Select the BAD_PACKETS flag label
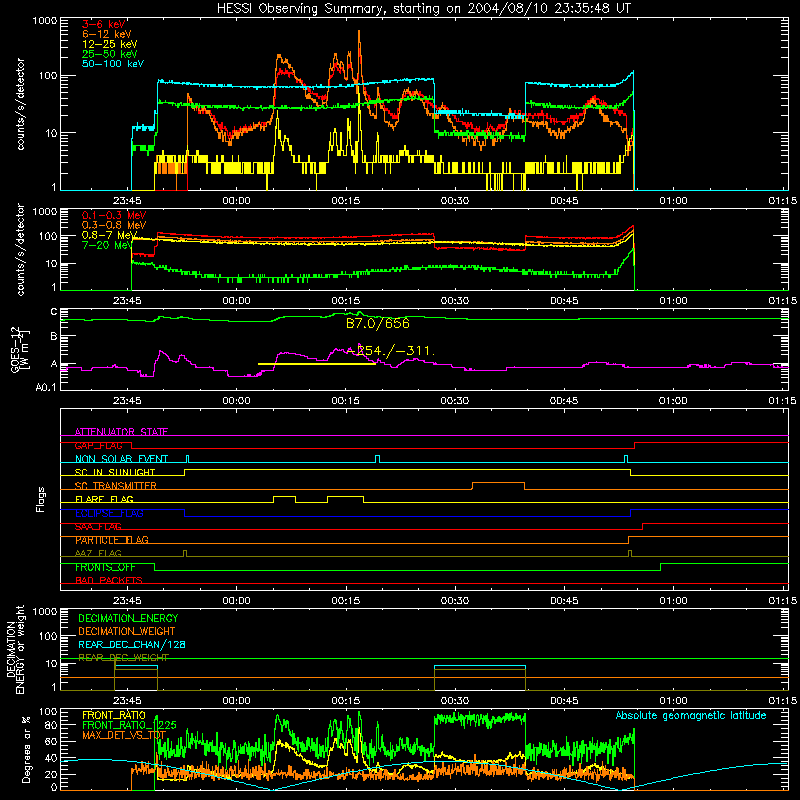The height and width of the screenshot is (800, 800). click(x=109, y=581)
